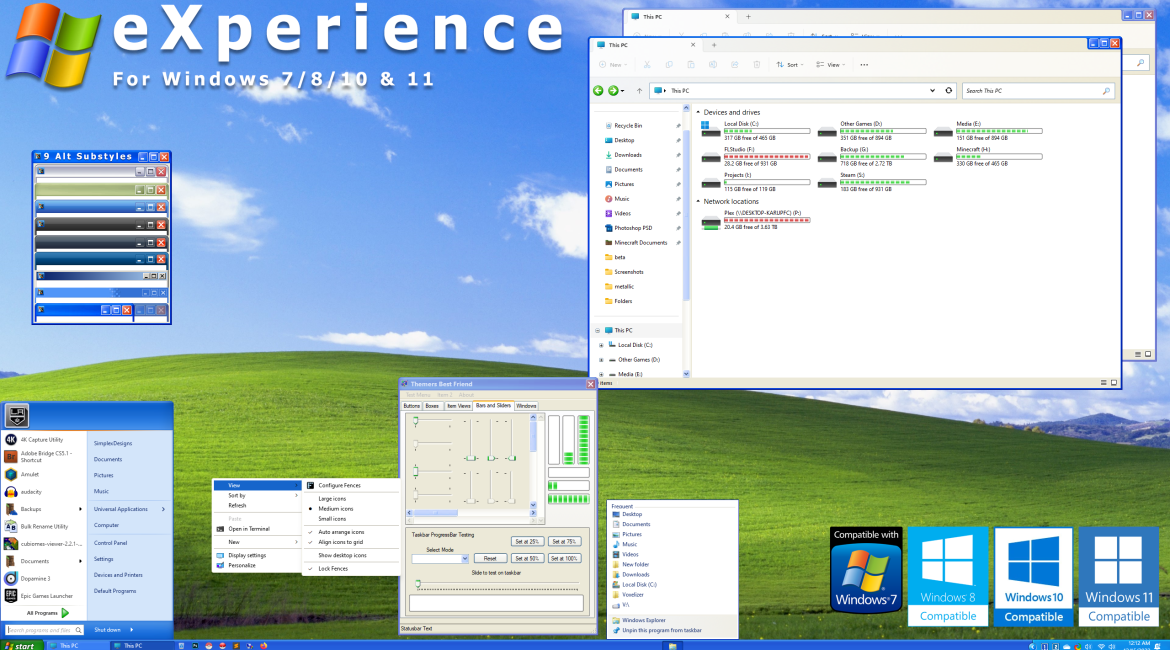Open the Sort dropdown in Explorer toolbar
This screenshot has height=650, width=1170.
pyautogui.click(x=789, y=64)
